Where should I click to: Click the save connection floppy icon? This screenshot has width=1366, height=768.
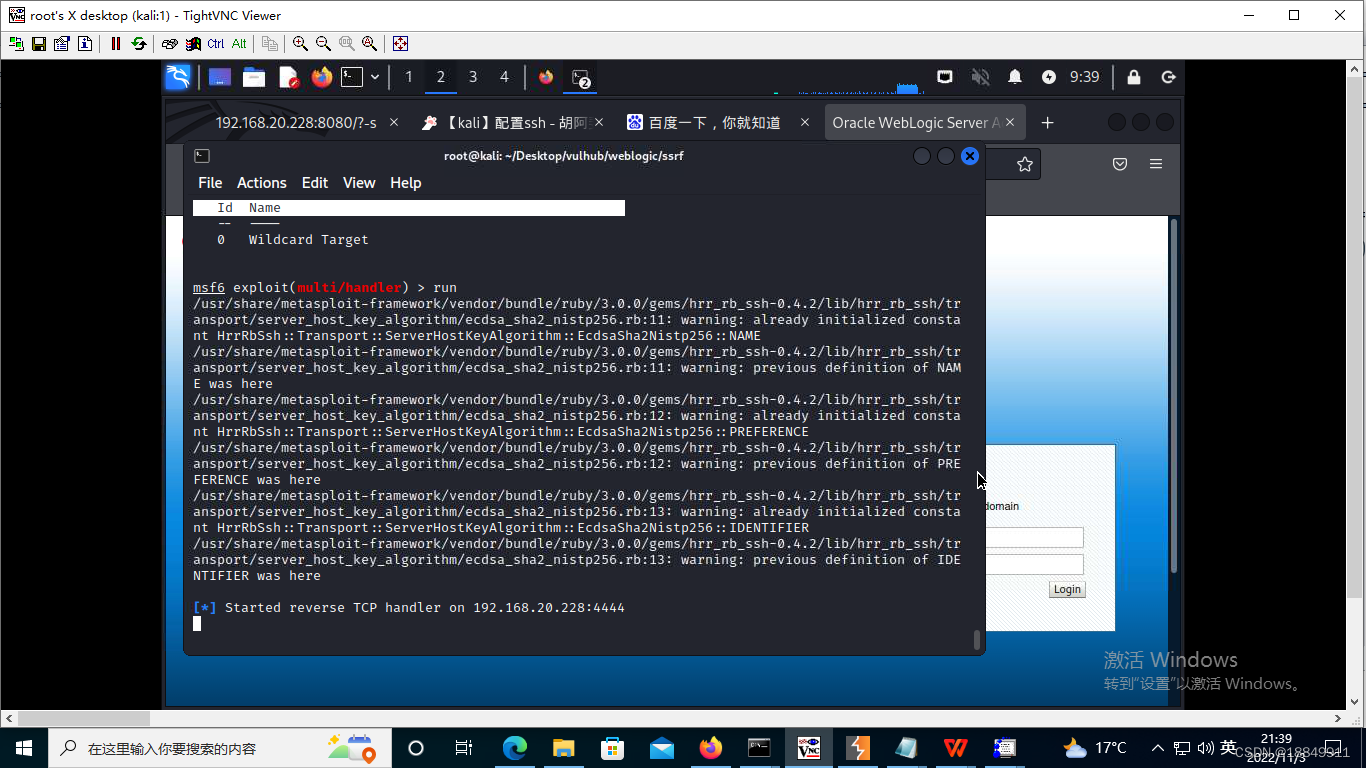click(x=39, y=44)
